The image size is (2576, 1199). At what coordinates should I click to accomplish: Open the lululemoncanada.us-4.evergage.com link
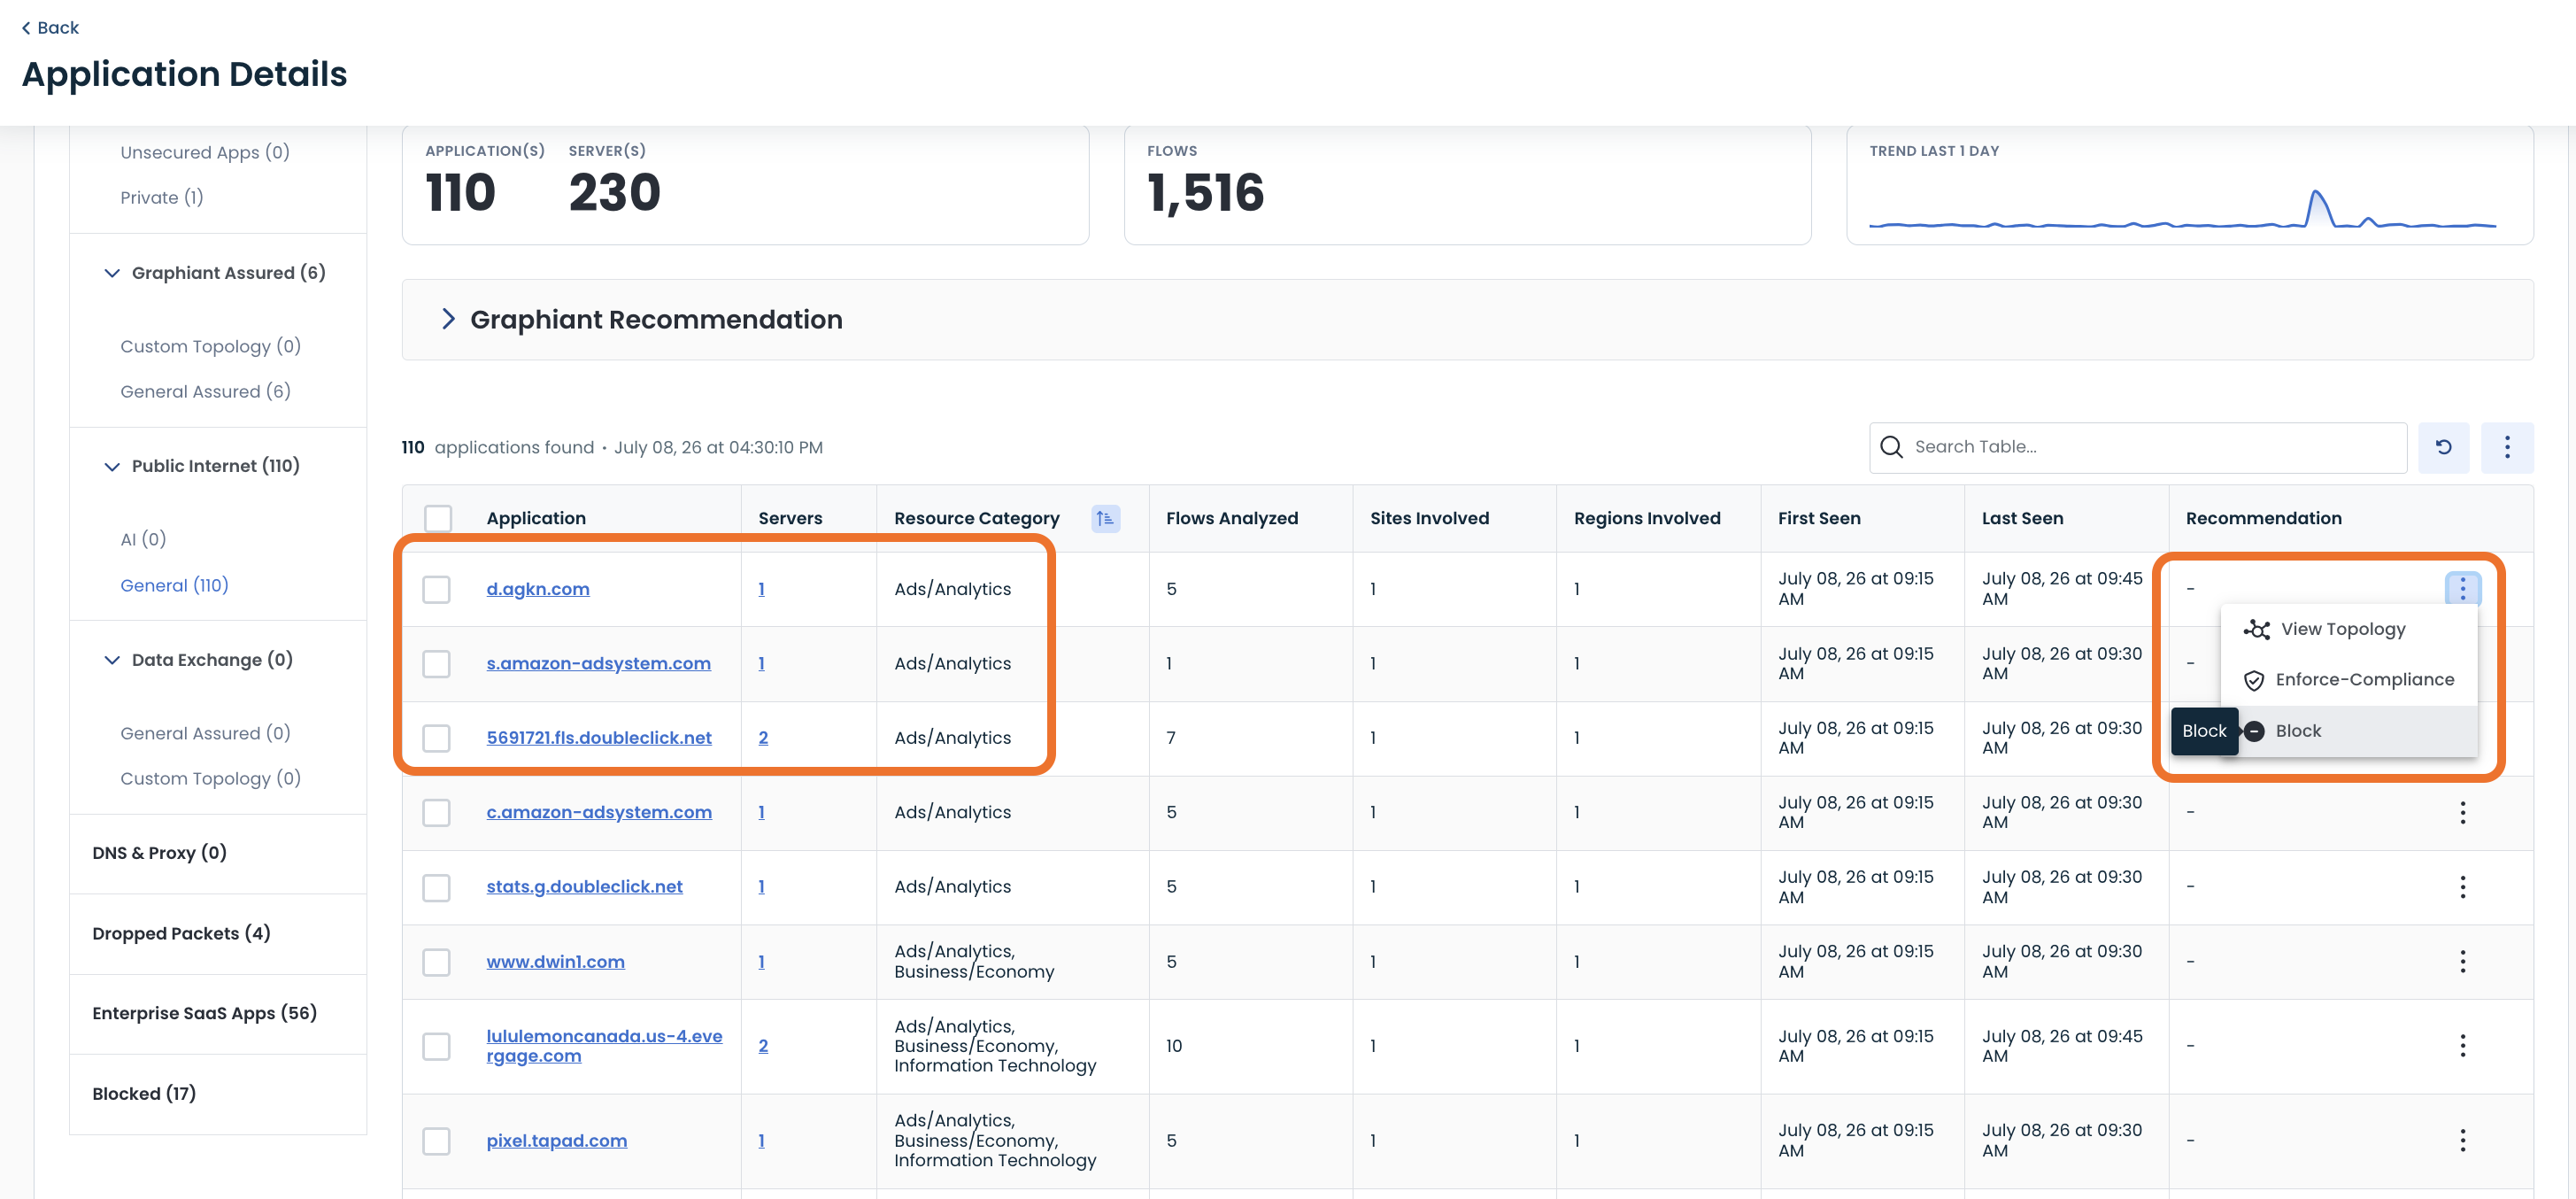[x=604, y=1046]
